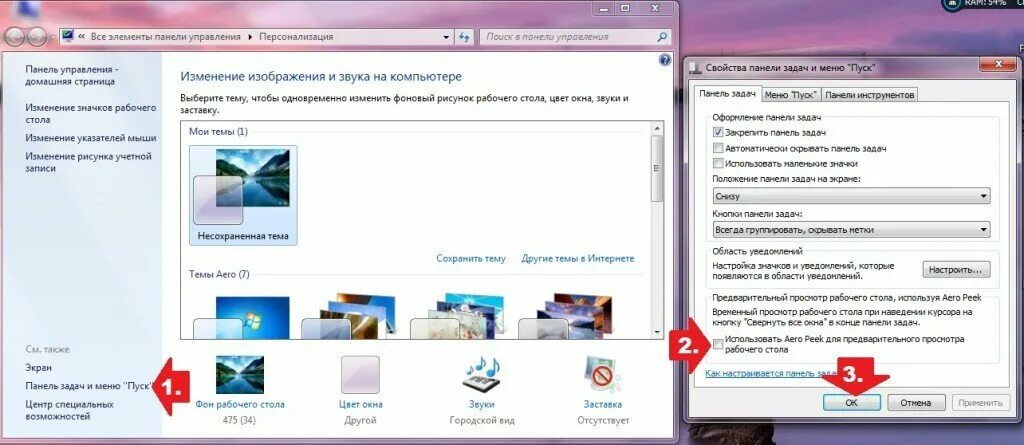Screen dimensions: 1024x445
Task: Switch to the Панели инструментов tab
Action: pyautogui.click(x=869, y=95)
